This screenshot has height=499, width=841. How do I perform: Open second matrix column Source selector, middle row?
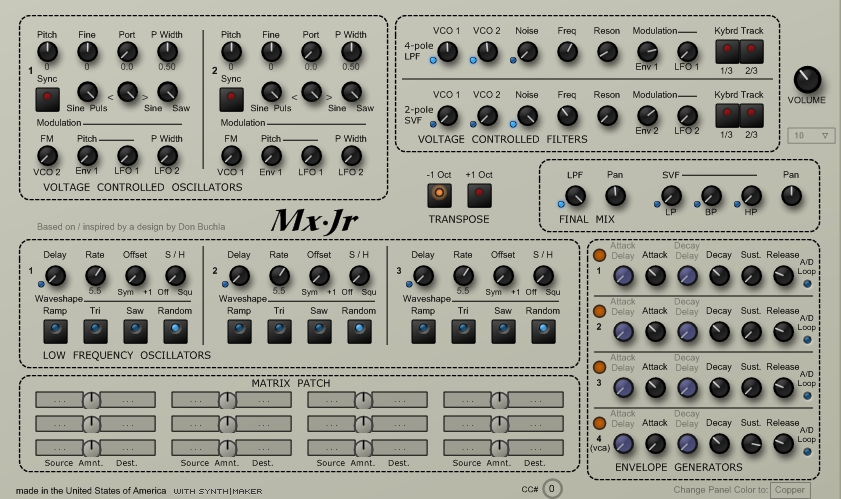(x=196, y=424)
